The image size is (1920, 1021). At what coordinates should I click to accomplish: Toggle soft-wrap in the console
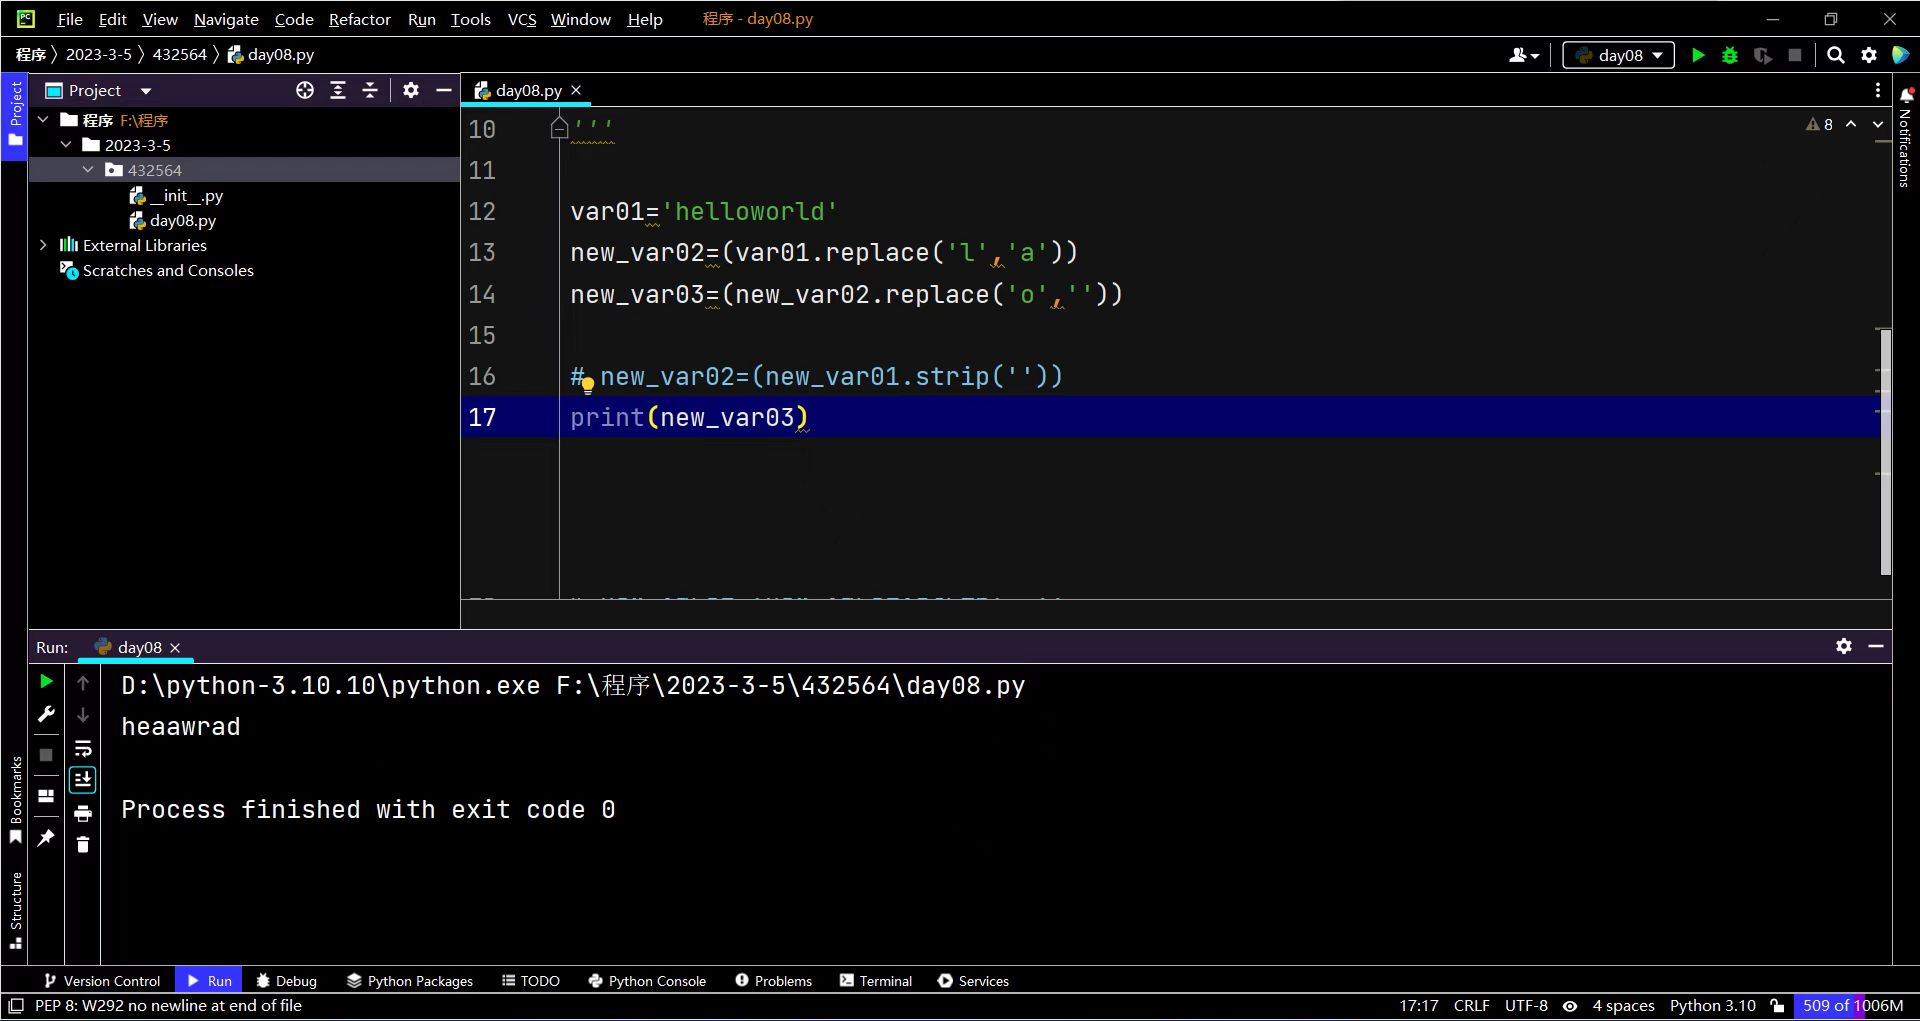83,748
